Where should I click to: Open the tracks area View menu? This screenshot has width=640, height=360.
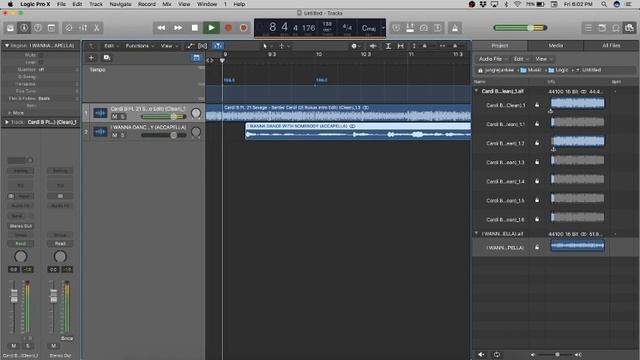169,46
